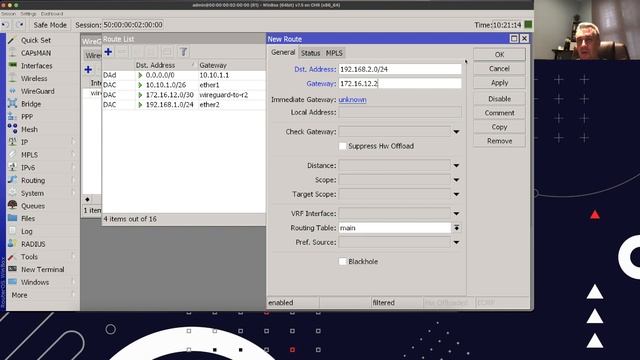Click the unknown Immediate Gateway link

352,100
